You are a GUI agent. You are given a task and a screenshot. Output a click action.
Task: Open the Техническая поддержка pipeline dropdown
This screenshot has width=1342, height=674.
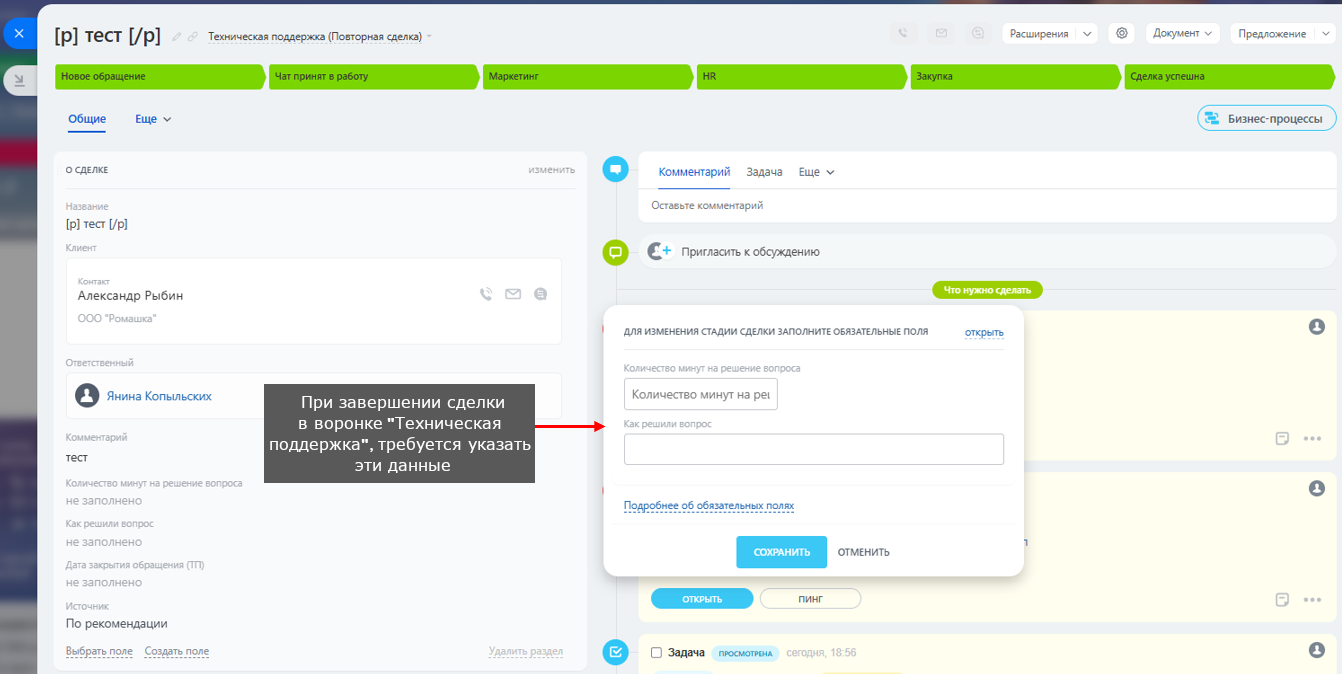coord(320,36)
